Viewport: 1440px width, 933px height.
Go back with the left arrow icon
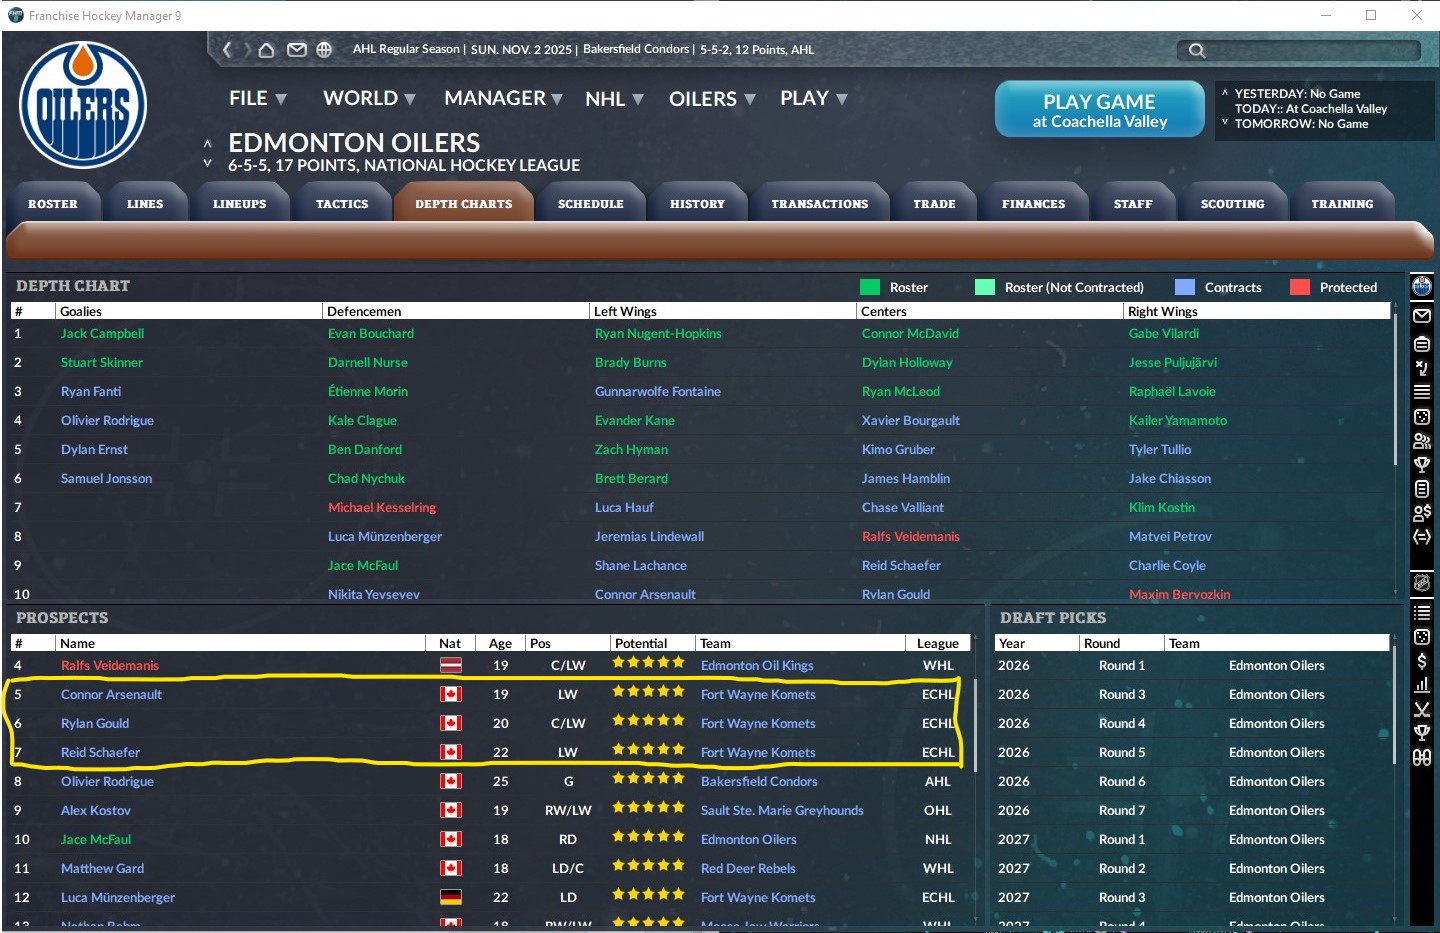tap(227, 50)
